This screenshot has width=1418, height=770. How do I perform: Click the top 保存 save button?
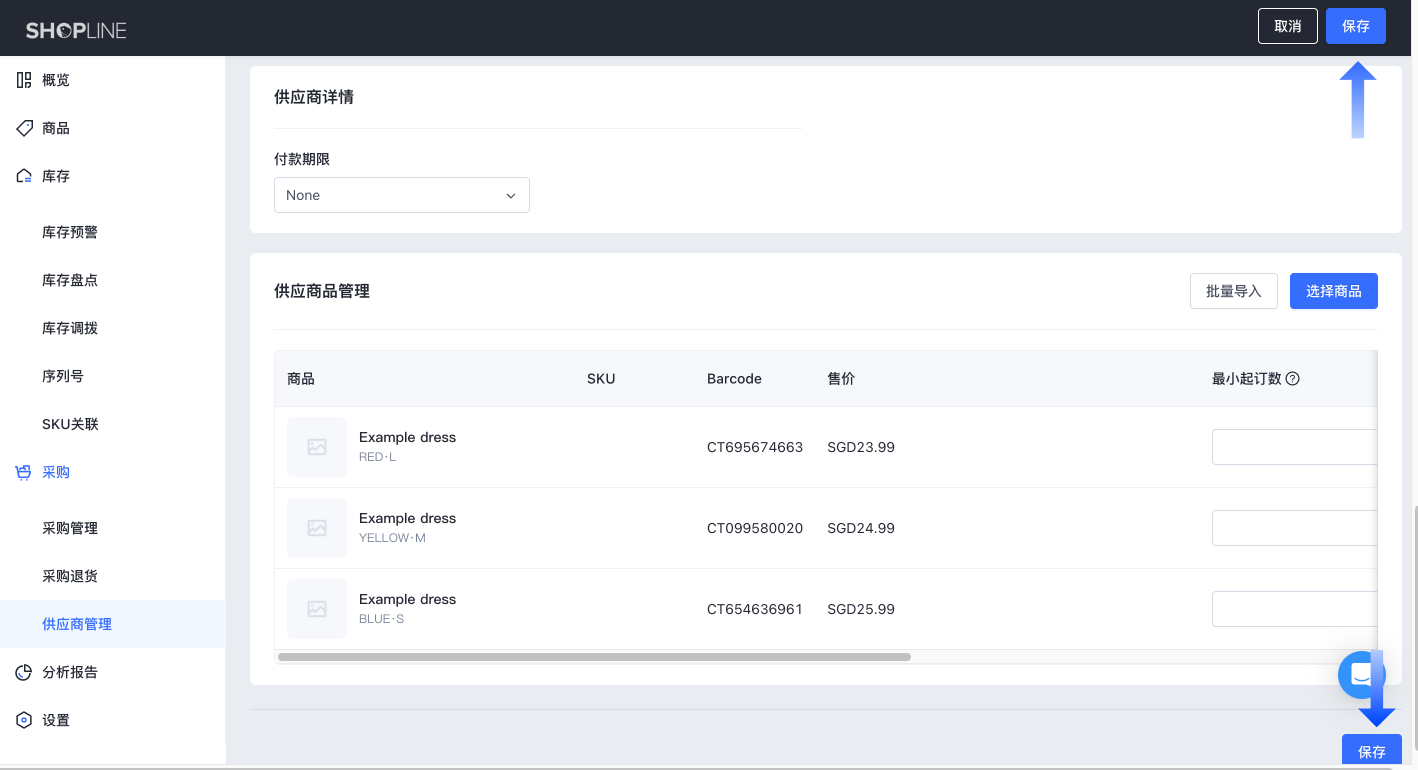[x=1356, y=26]
